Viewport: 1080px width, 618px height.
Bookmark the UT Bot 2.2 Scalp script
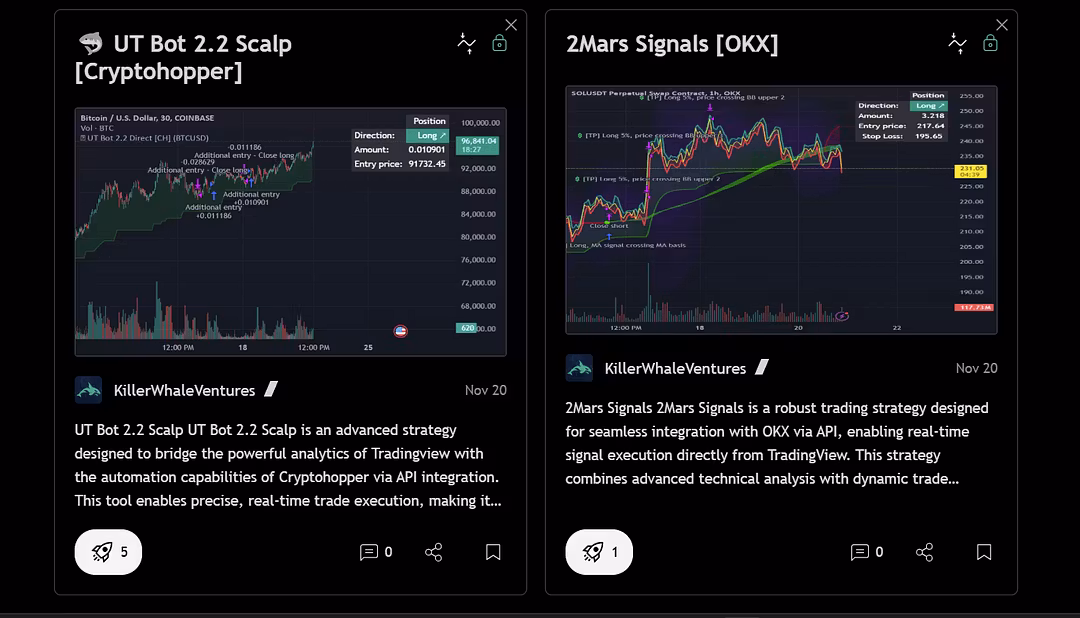(493, 552)
